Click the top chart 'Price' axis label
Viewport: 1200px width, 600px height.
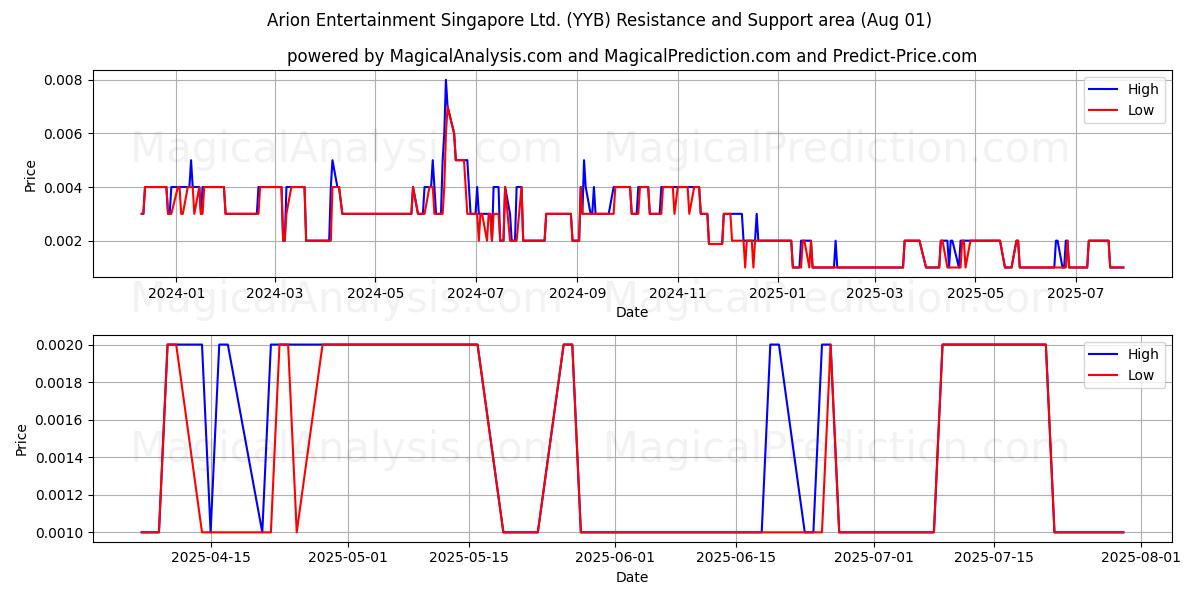point(30,174)
